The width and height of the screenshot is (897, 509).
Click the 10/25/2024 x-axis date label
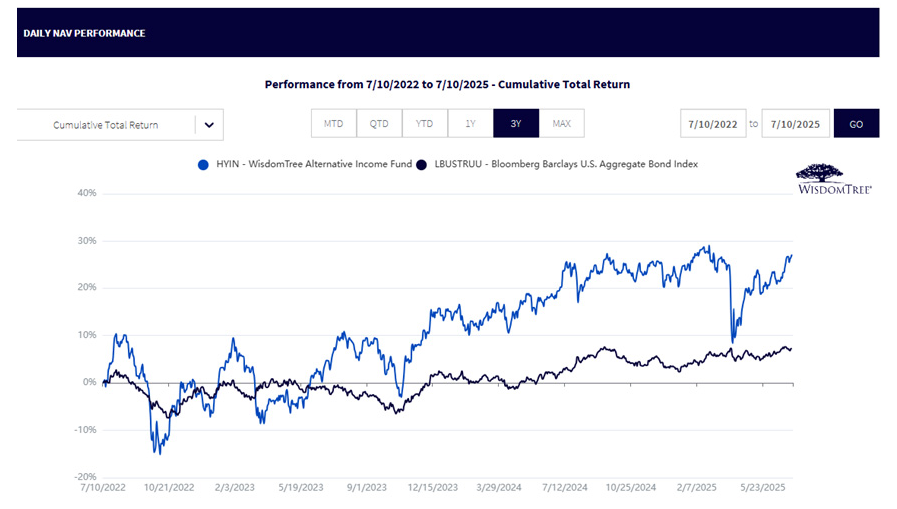tap(630, 488)
